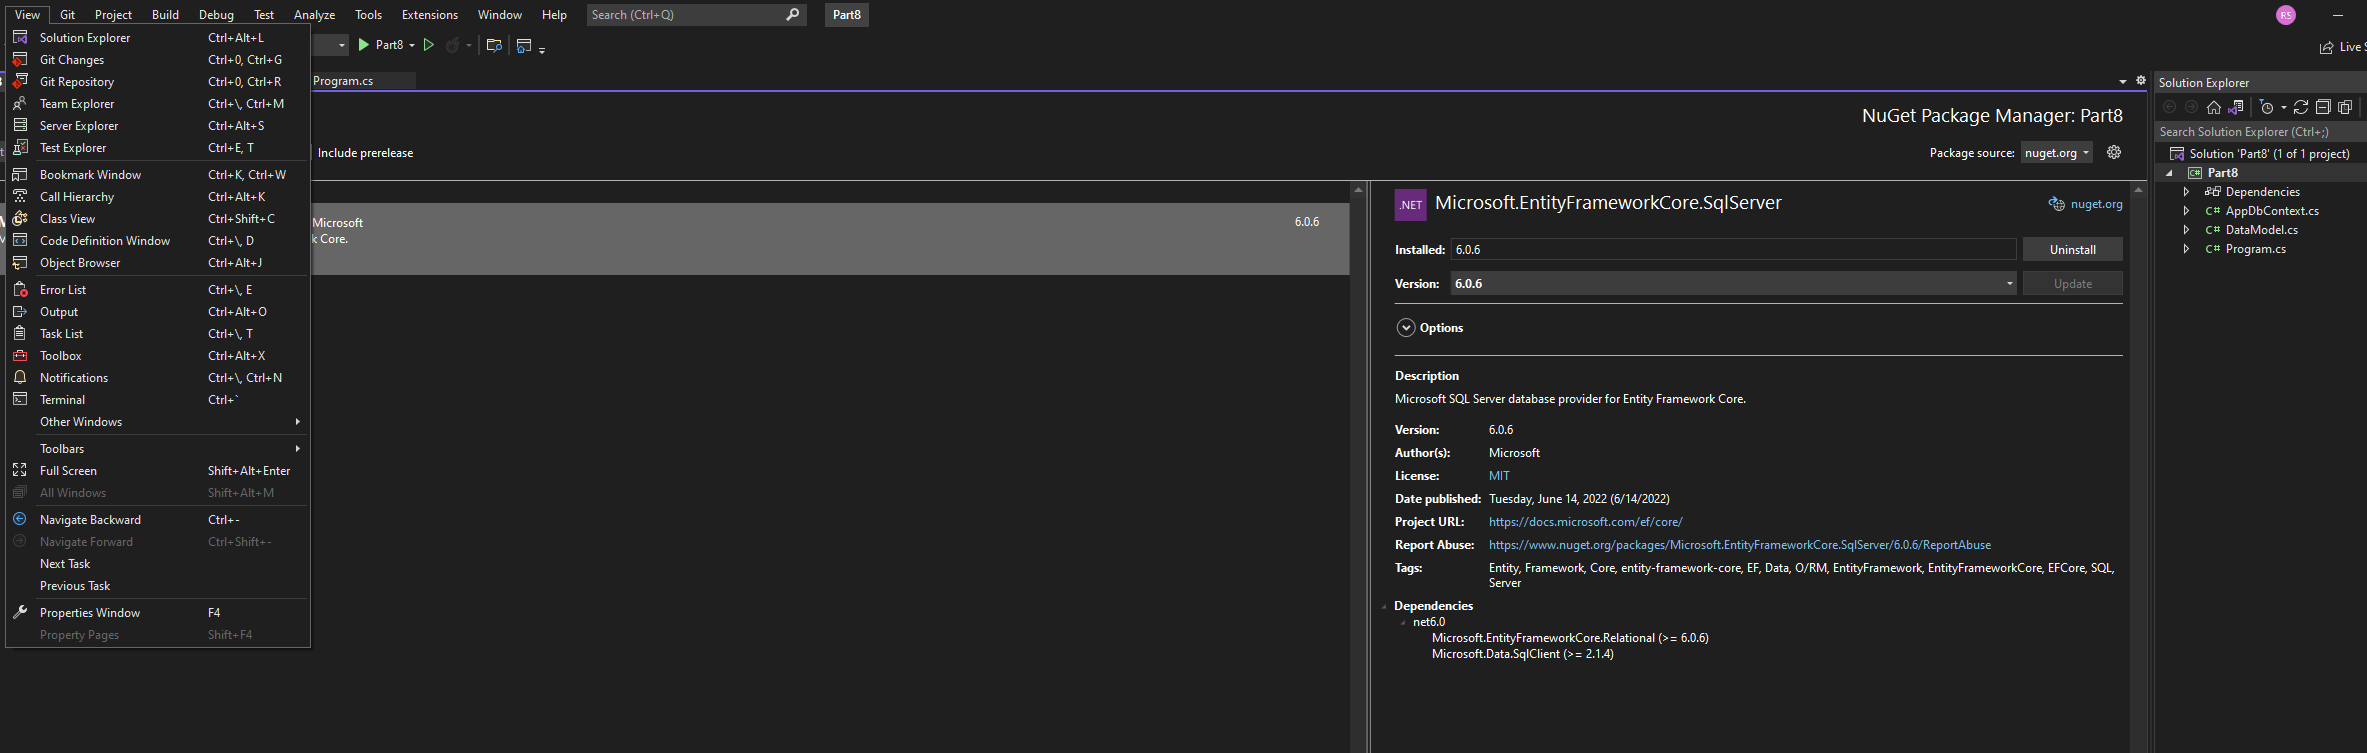This screenshot has width=2367, height=753.
Task: Click the search magnifier icon in the title bar
Action: (793, 15)
